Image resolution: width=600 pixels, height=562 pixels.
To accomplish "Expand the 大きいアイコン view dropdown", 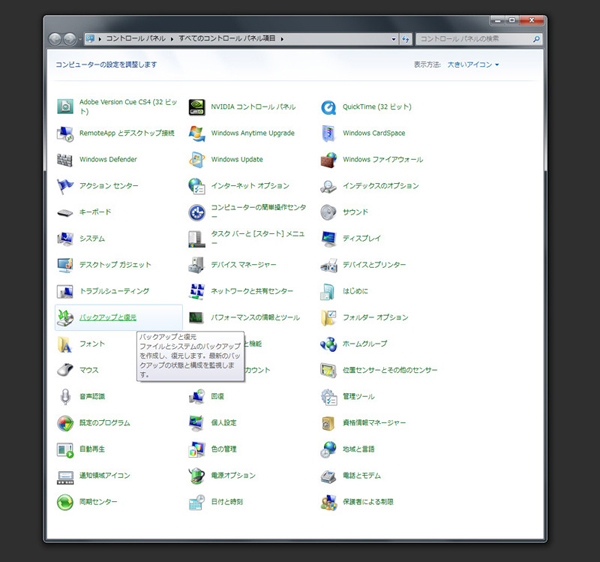I will pyautogui.click(x=473, y=65).
